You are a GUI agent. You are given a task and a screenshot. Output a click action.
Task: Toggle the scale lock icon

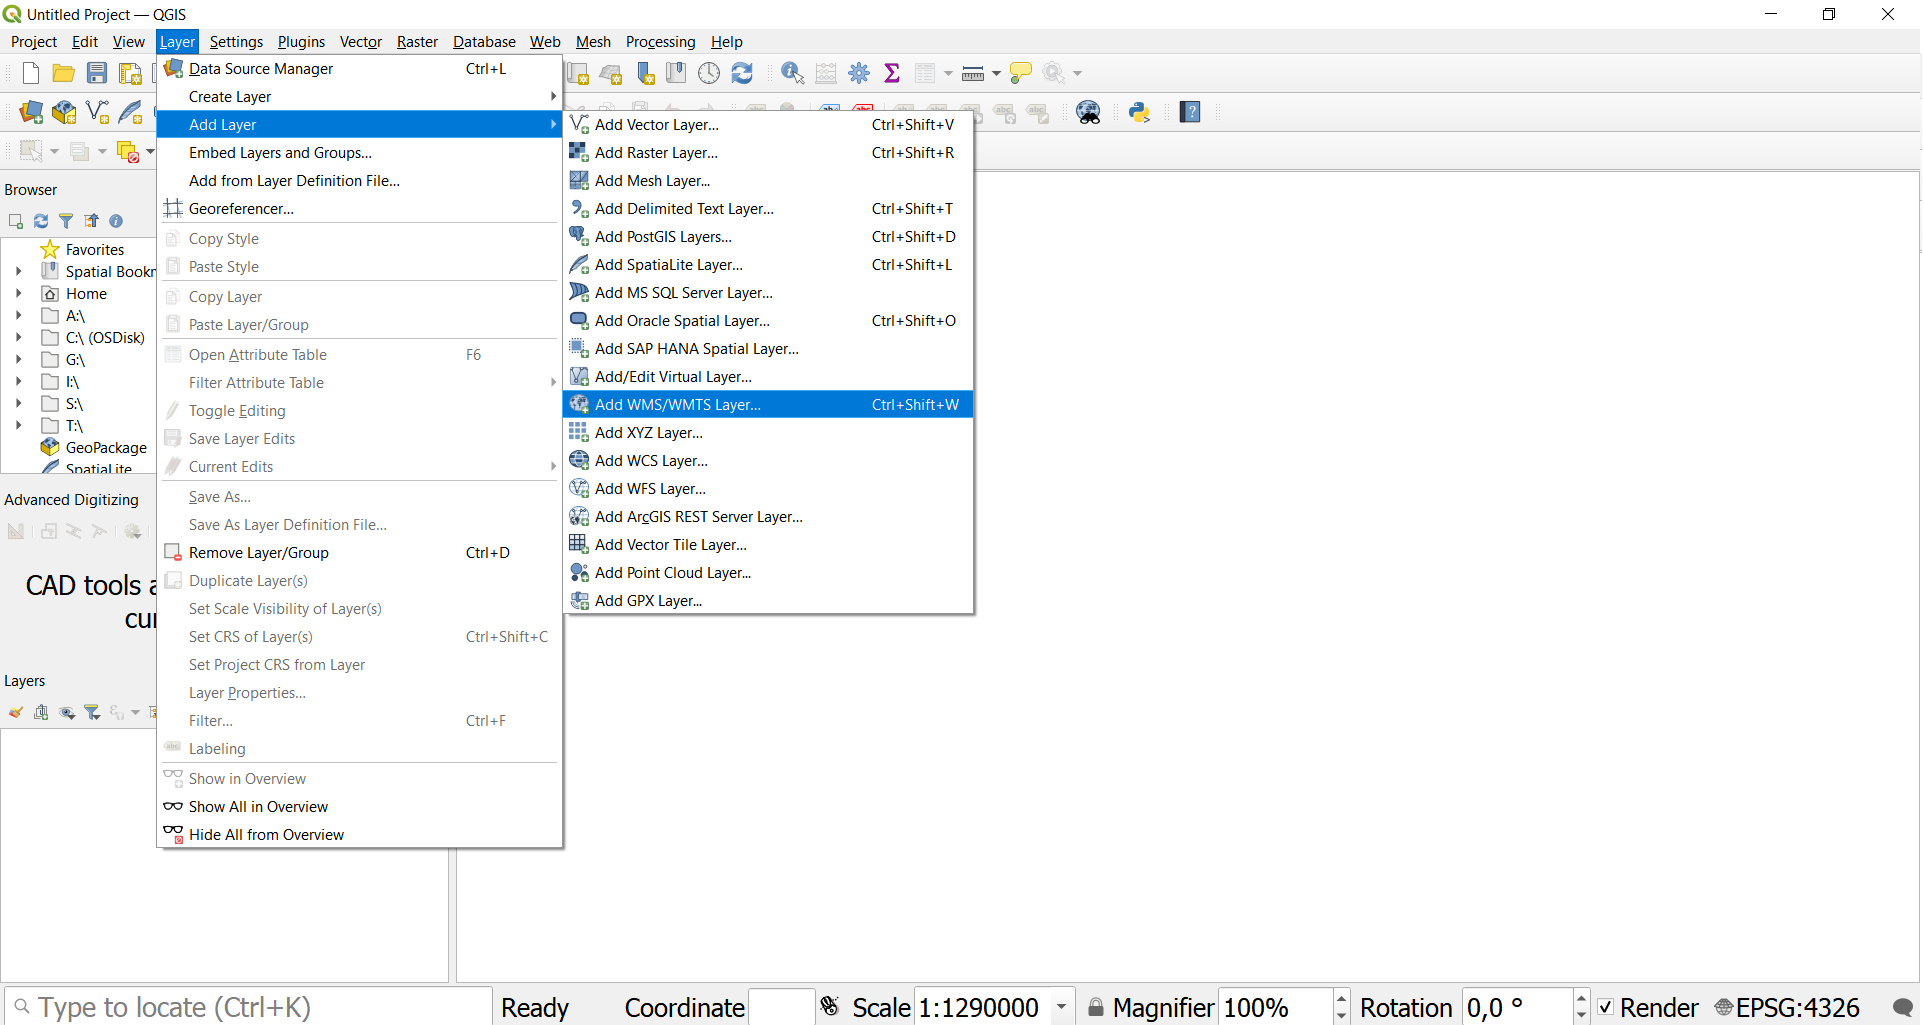tap(1096, 1007)
